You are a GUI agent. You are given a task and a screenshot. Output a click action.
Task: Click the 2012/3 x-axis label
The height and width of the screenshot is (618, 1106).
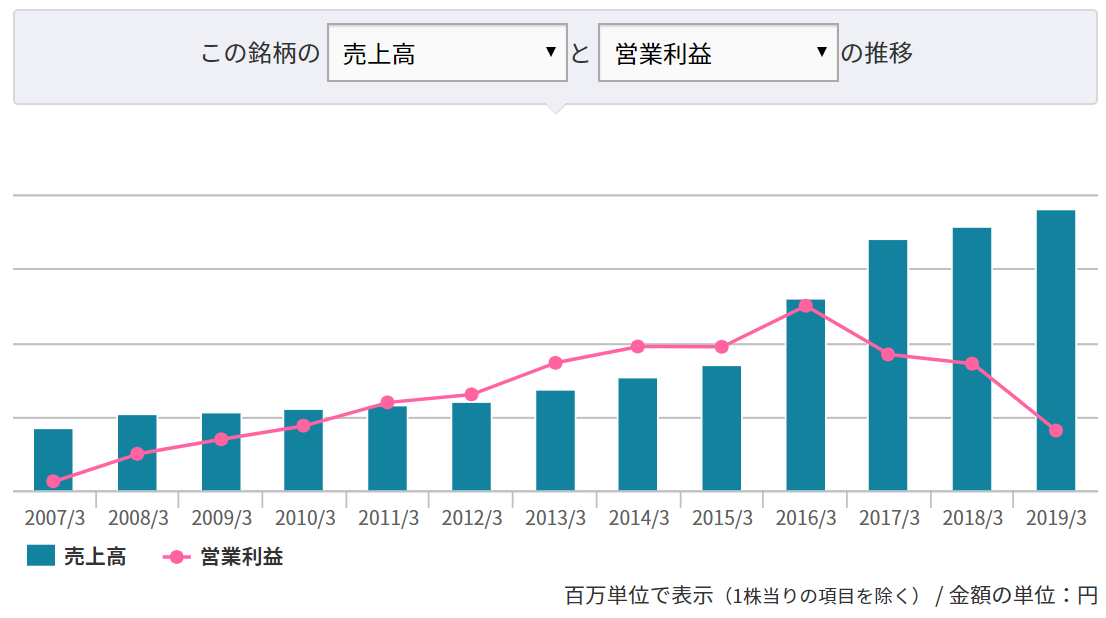click(471, 518)
